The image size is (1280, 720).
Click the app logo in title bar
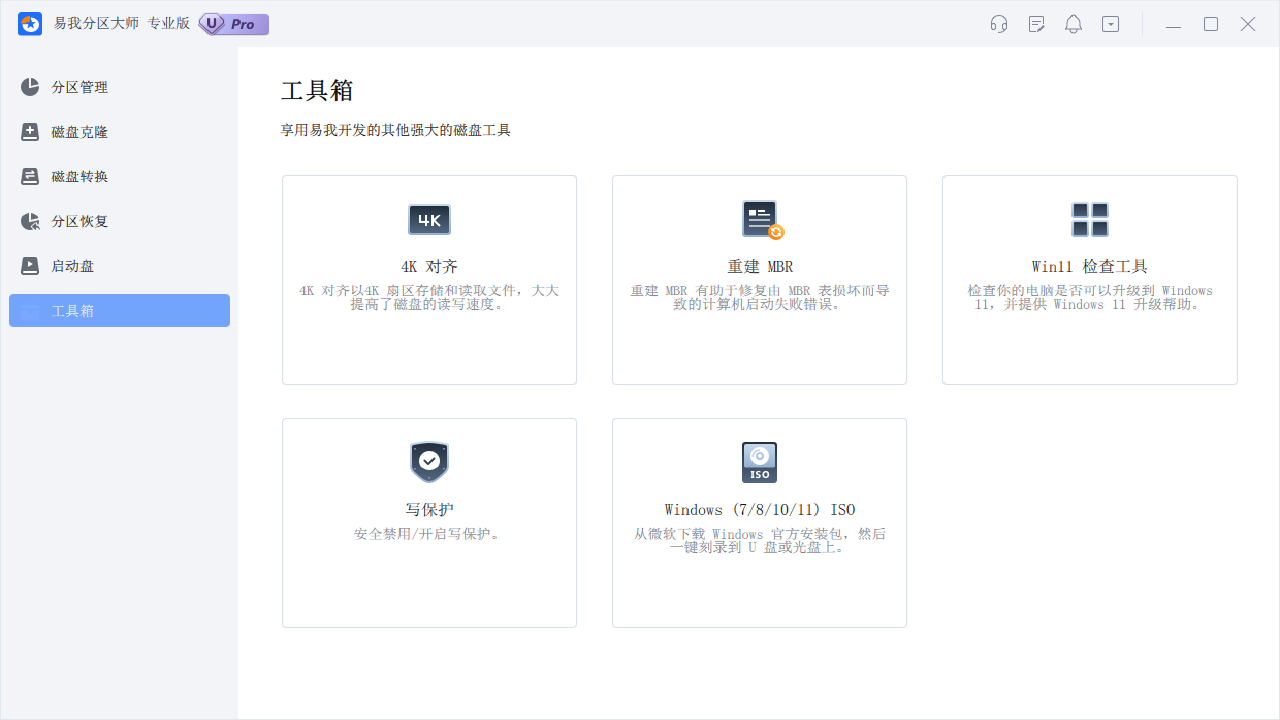[x=29, y=23]
